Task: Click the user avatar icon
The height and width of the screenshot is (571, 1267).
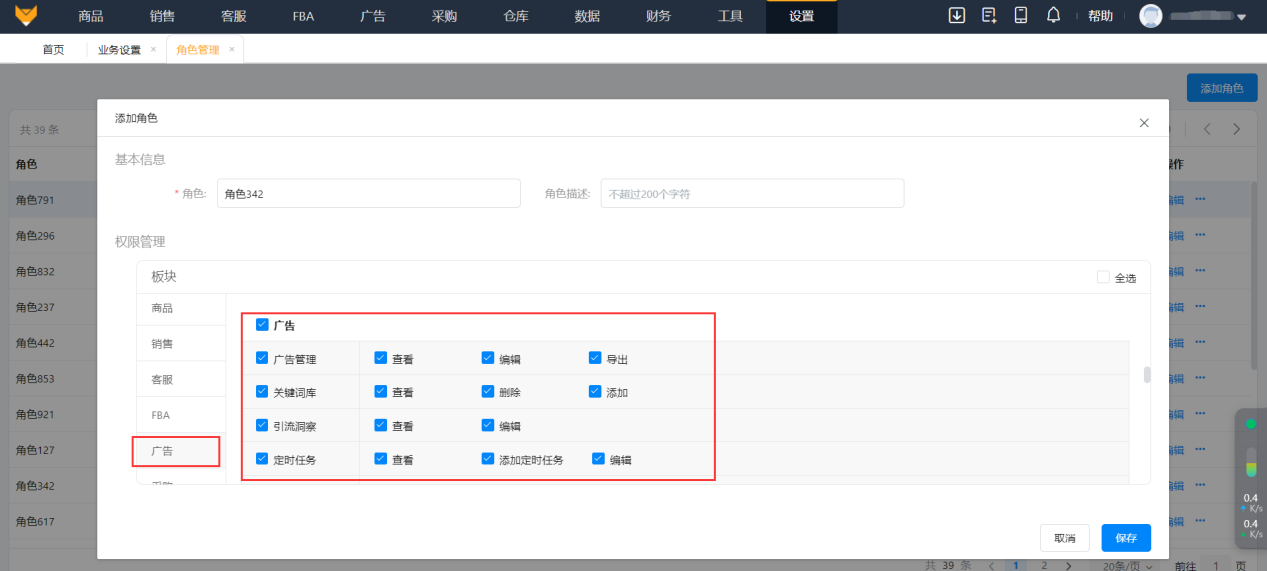Action: click(x=1151, y=16)
